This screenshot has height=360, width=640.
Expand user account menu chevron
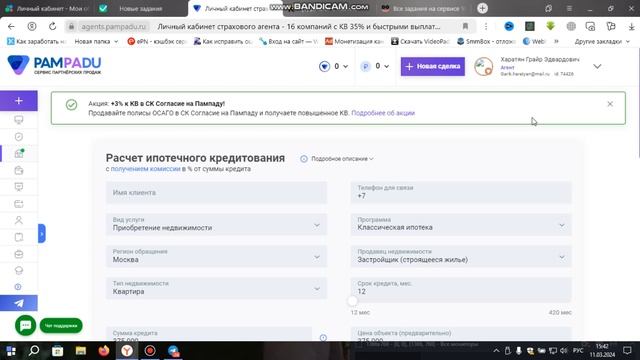coord(597,67)
